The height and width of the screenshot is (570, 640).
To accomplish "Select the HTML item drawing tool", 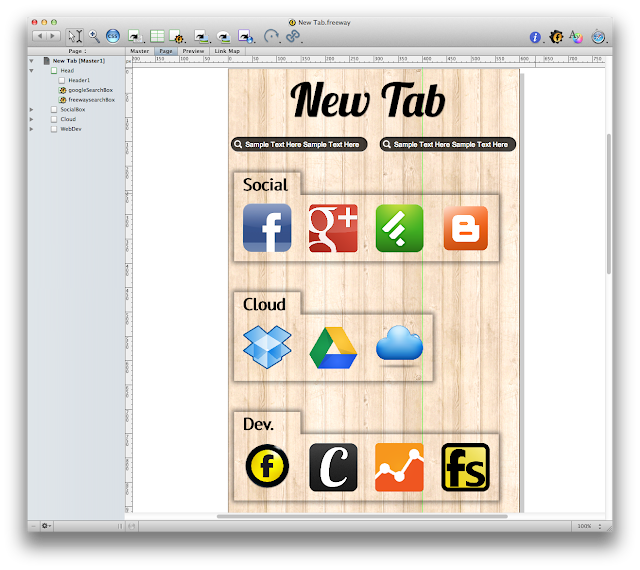I will point(135,36).
